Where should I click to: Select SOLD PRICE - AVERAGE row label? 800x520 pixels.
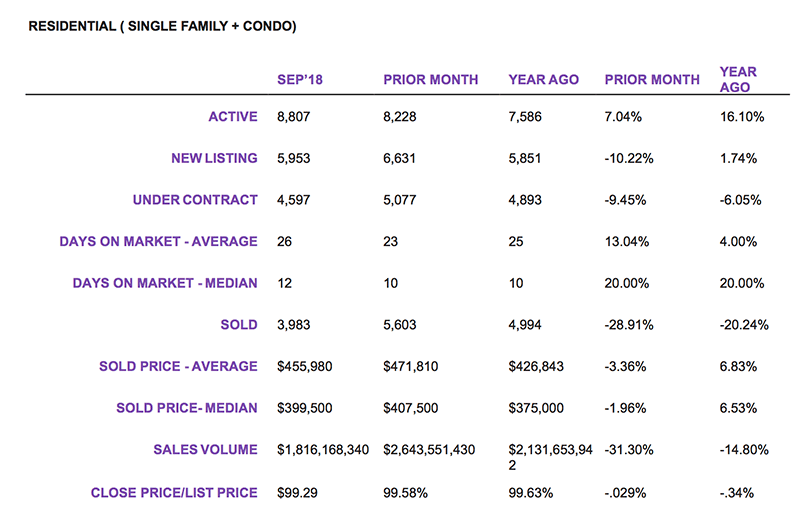[x=178, y=367]
